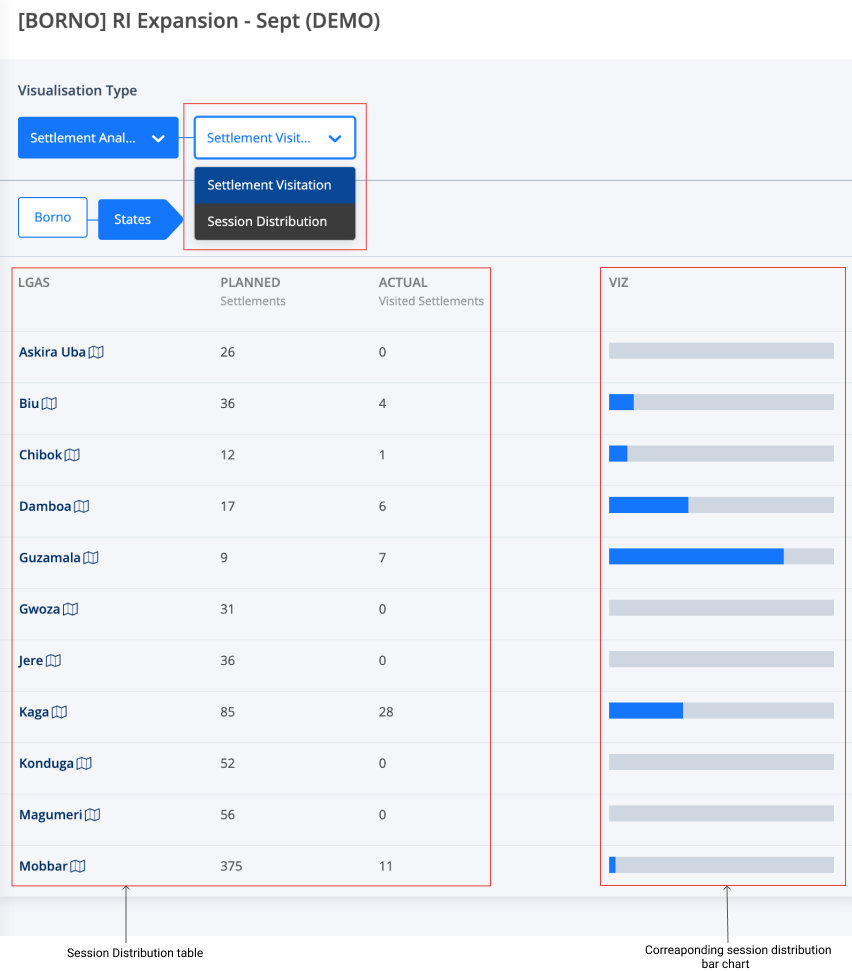Click the planned value 9 for Guzamala

(224, 558)
